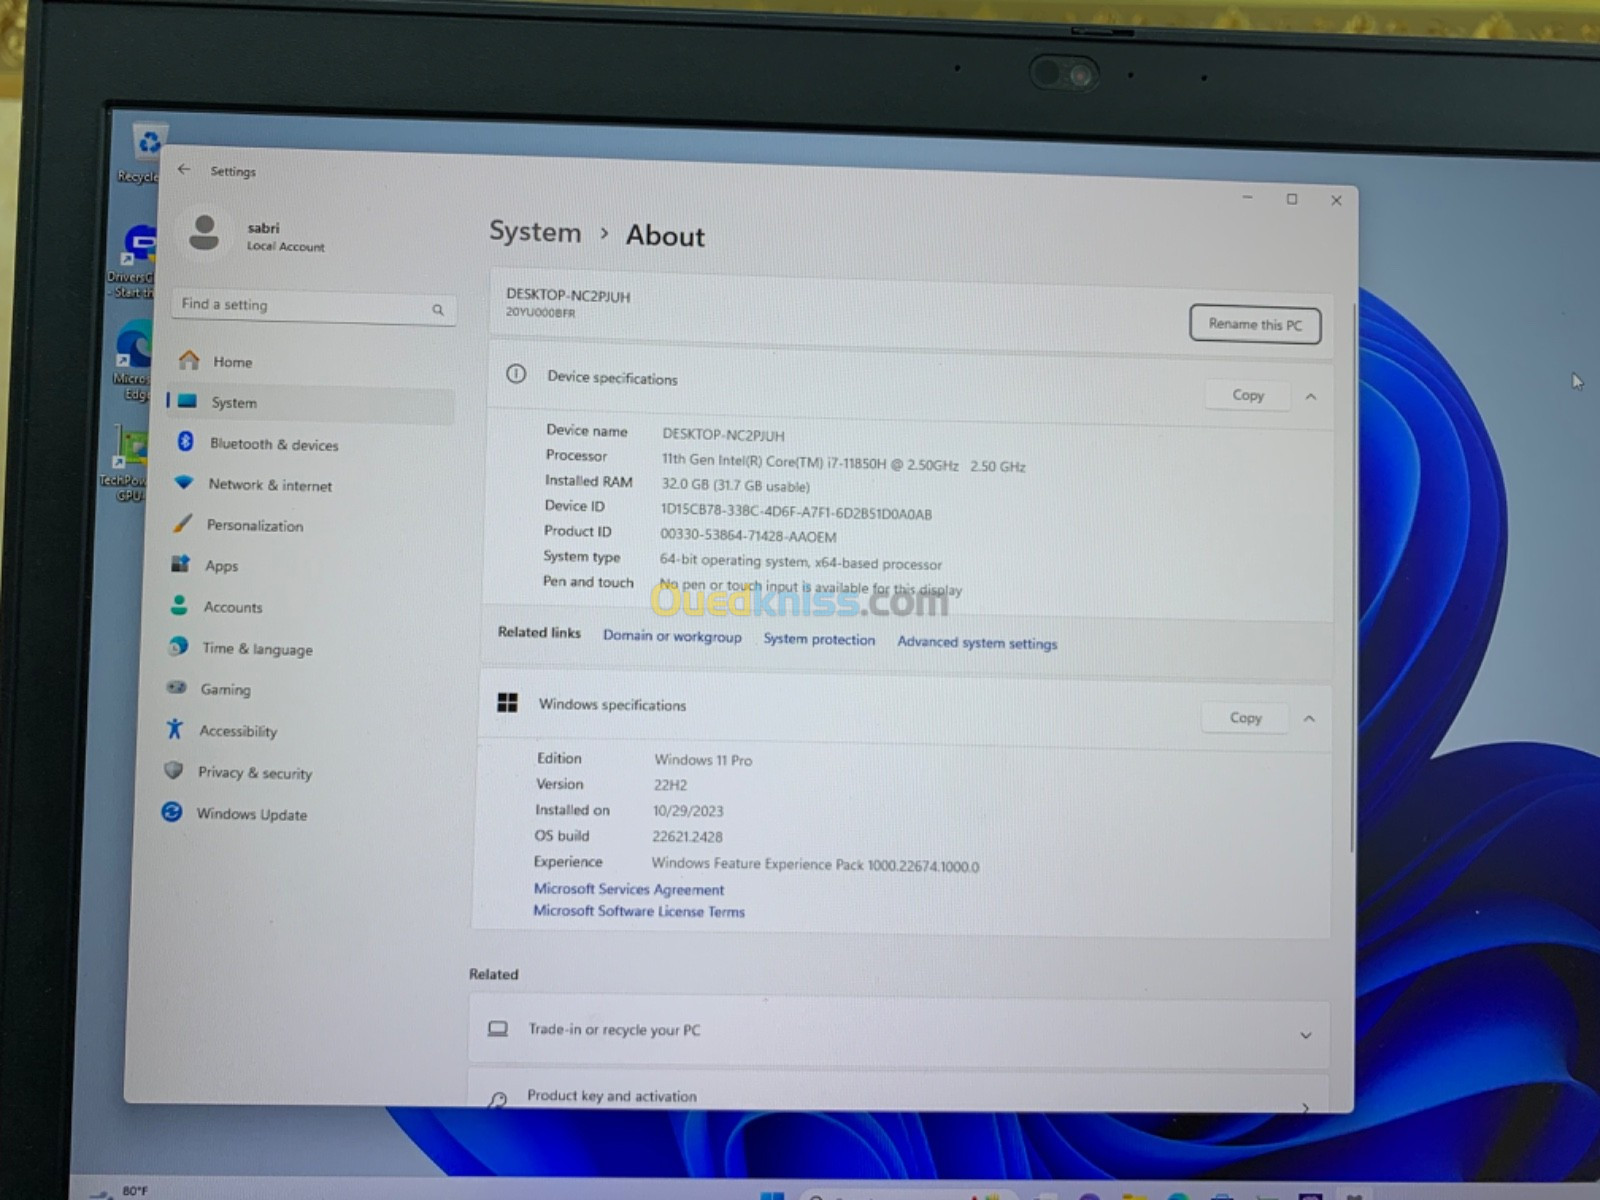The height and width of the screenshot is (1200, 1600).
Task: Click the search magnifier icon
Action: tap(438, 310)
